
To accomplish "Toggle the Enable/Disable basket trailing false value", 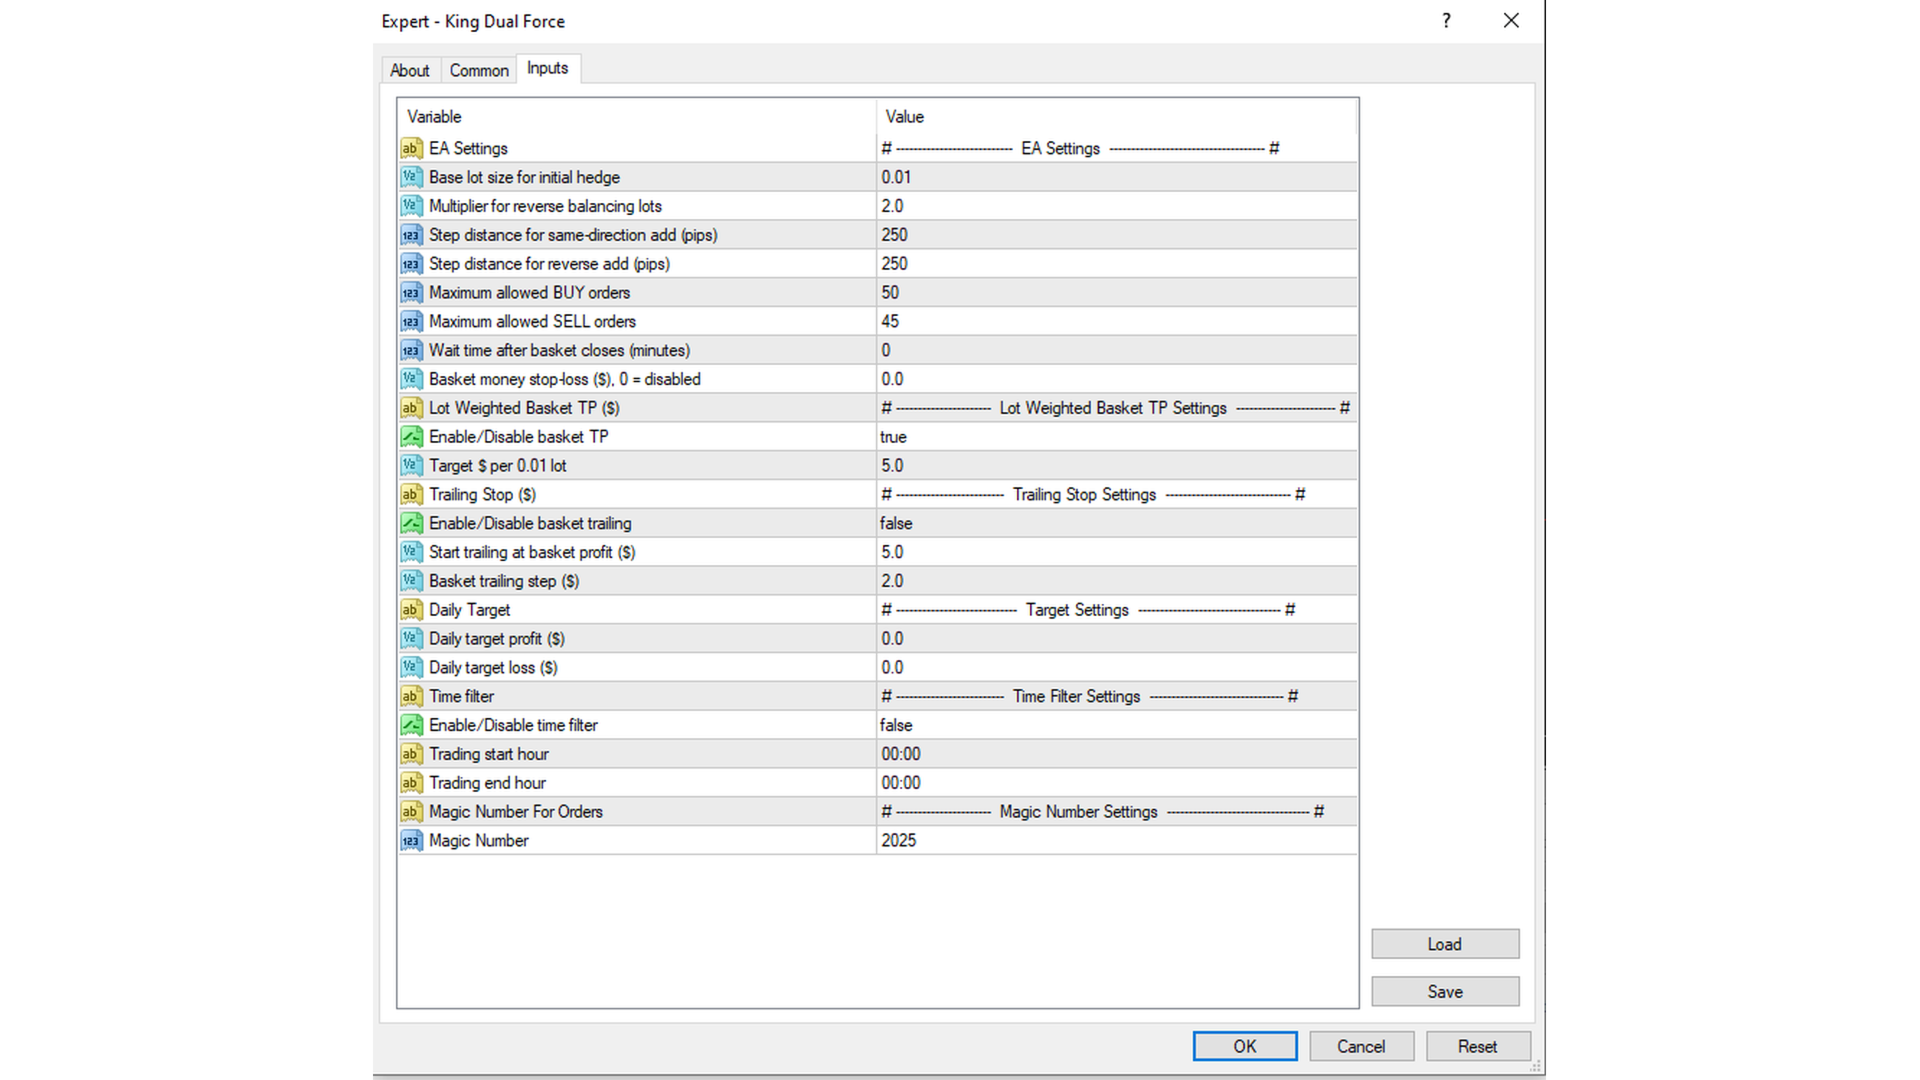I will (x=896, y=524).
